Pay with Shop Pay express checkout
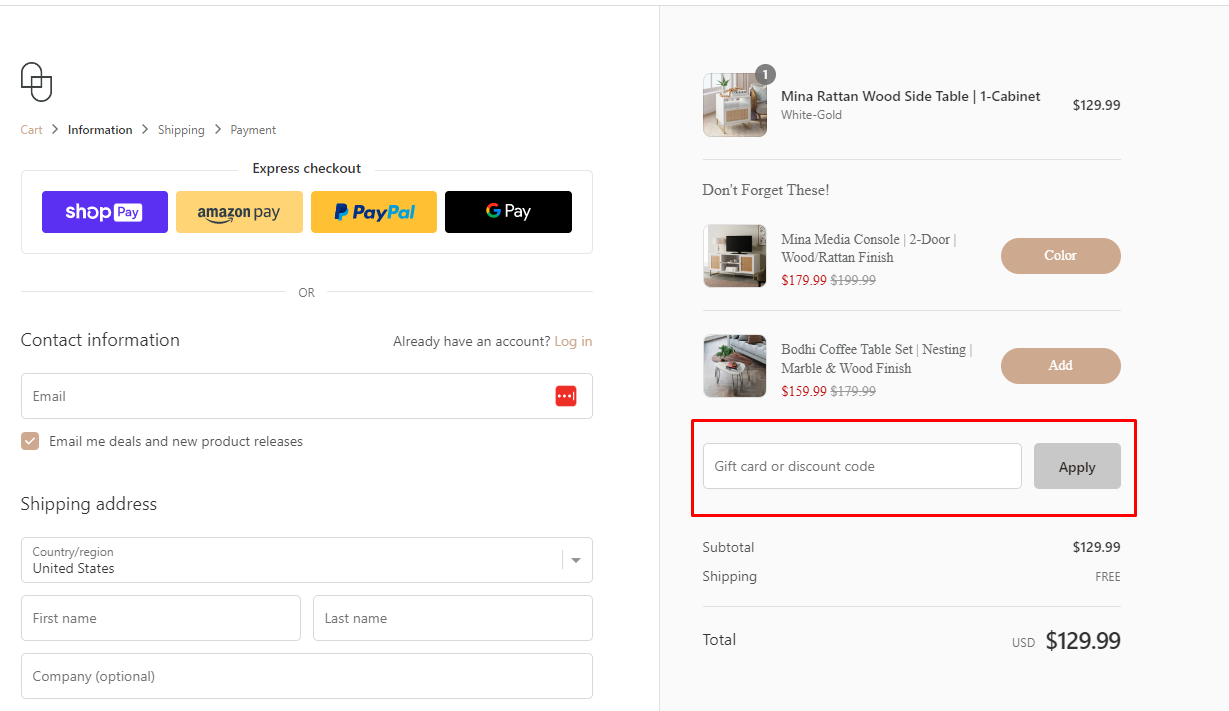 coord(105,212)
